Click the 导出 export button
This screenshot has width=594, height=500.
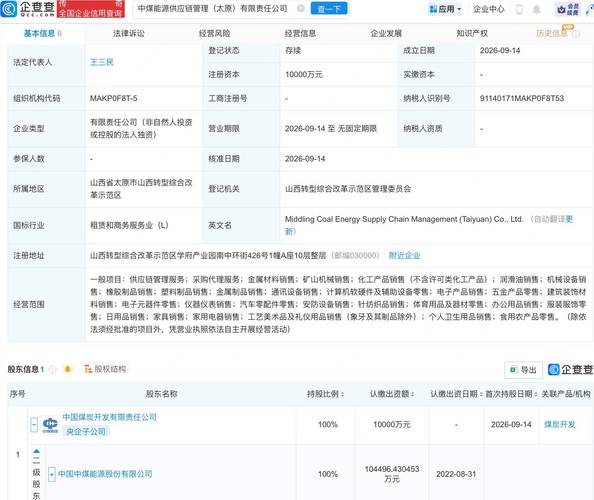[524, 370]
